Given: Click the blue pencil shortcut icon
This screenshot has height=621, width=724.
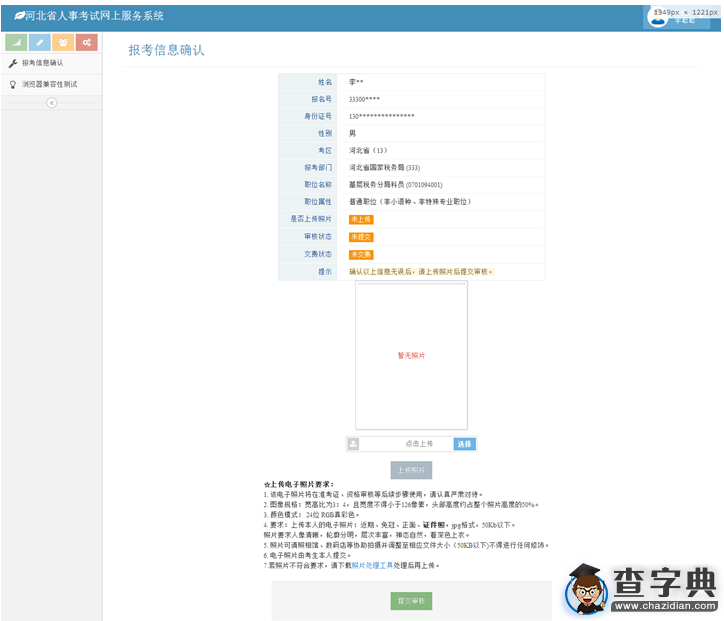Looking at the screenshot, I should click(40, 42).
